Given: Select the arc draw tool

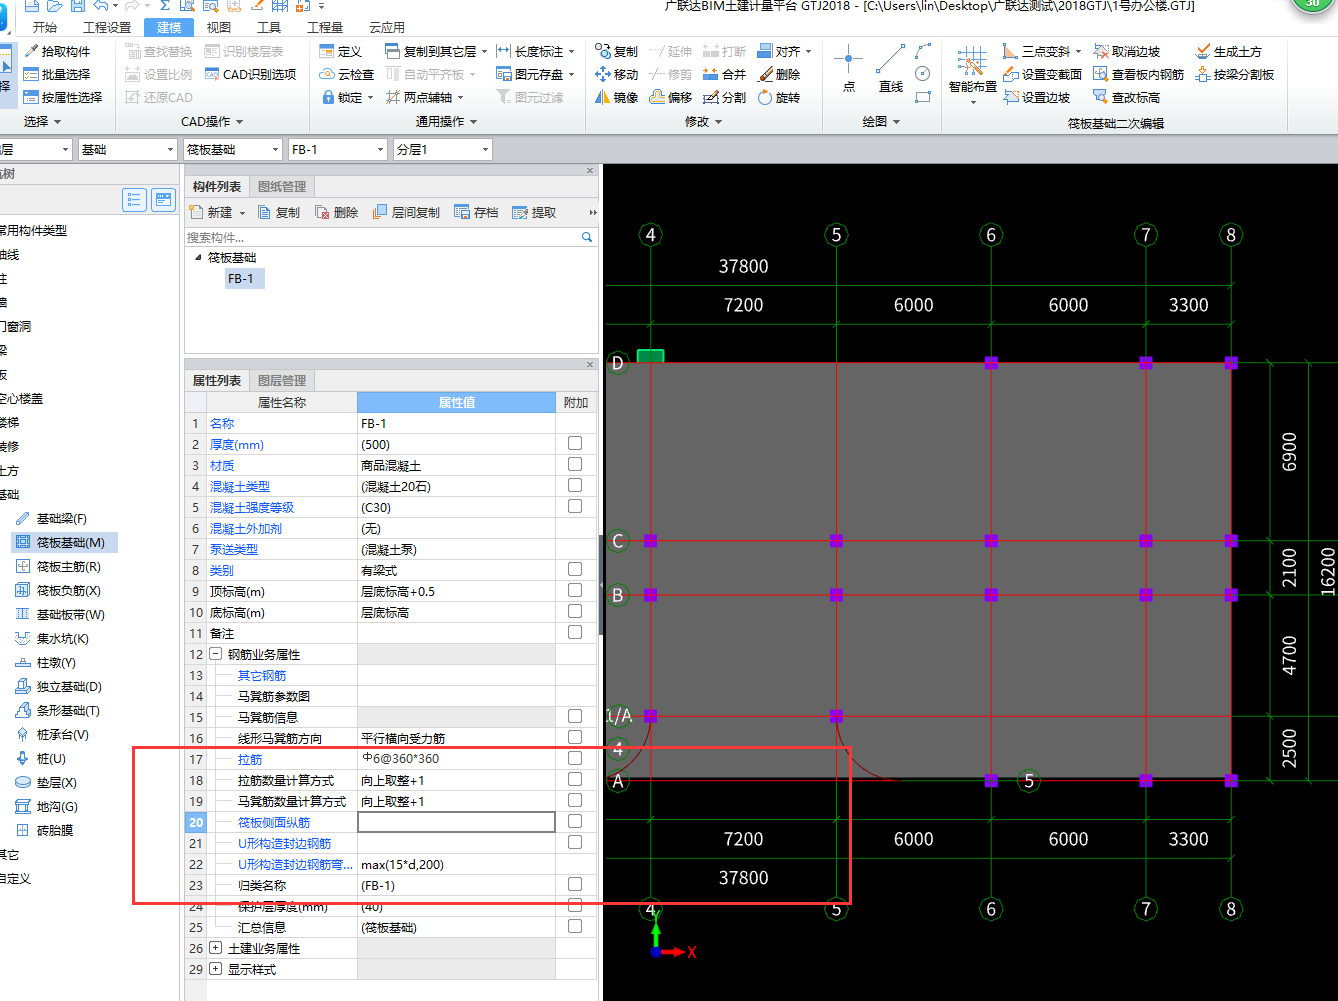Looking at the screenshot, I should pos(923,50).
